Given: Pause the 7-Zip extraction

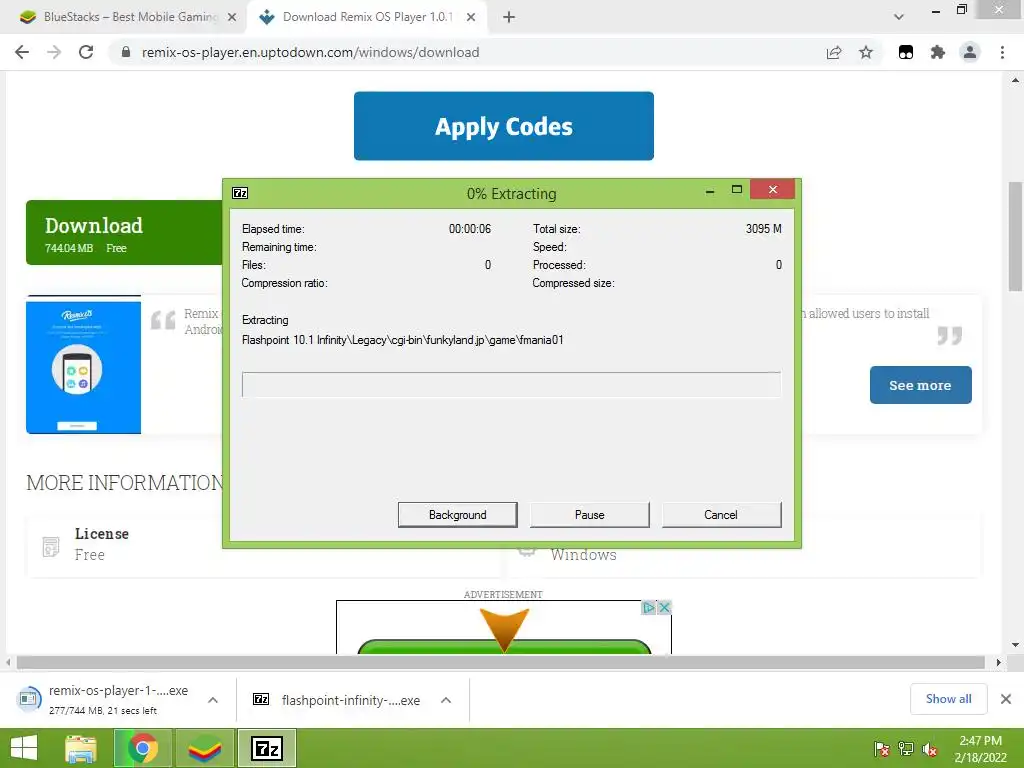Looking at the screenshot, I should click(589, 515).
